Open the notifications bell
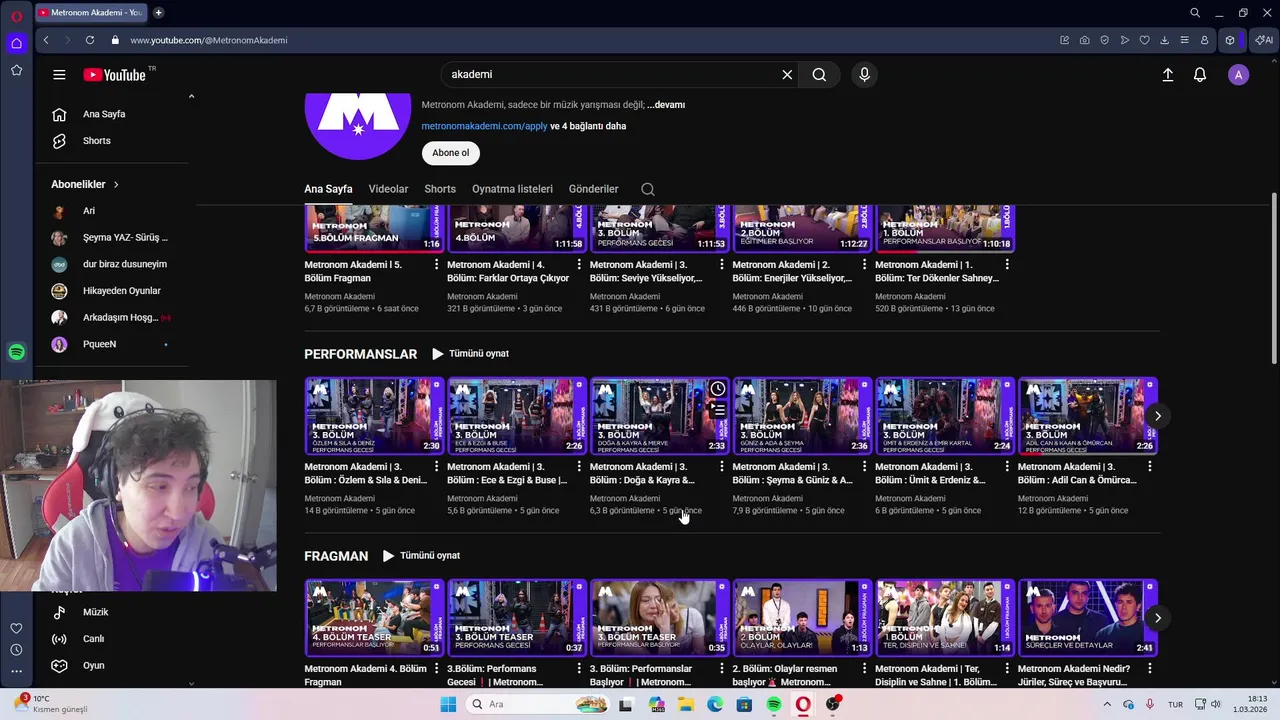The image size is (1280, 720). click(x=1200, y=75)
